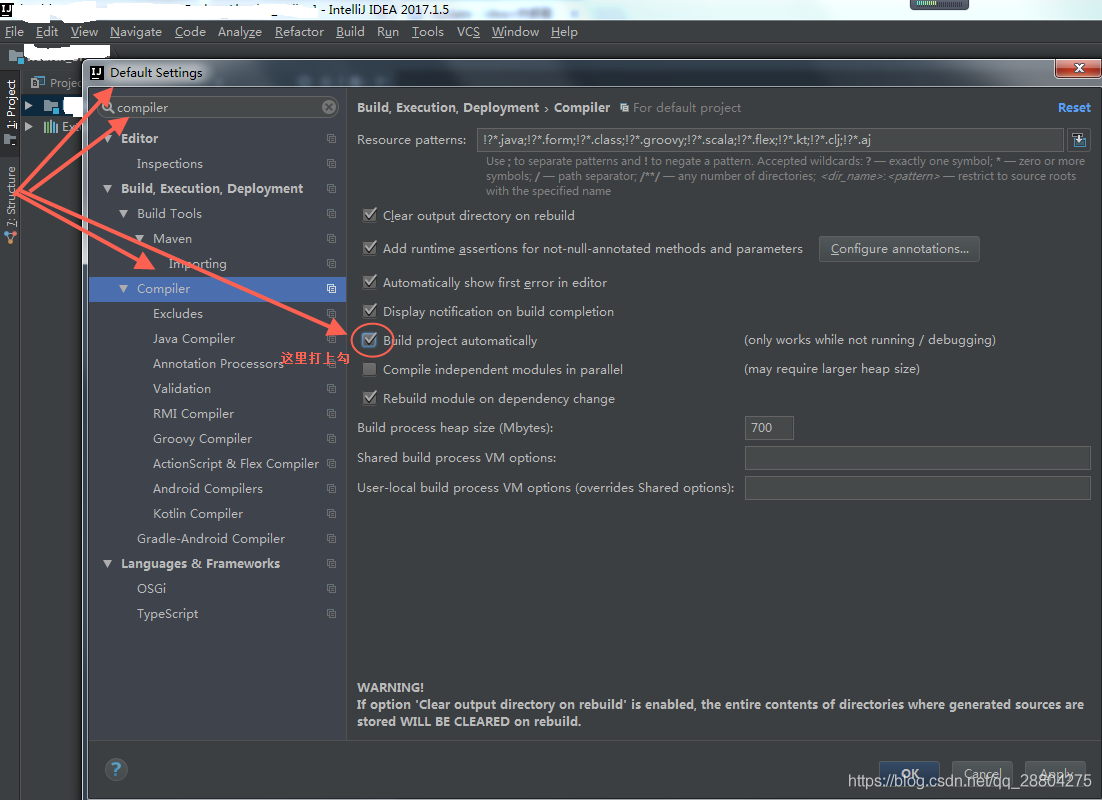1102x800 pixels.
Task: Click the Build process heap size field
Action: [769, 427]
